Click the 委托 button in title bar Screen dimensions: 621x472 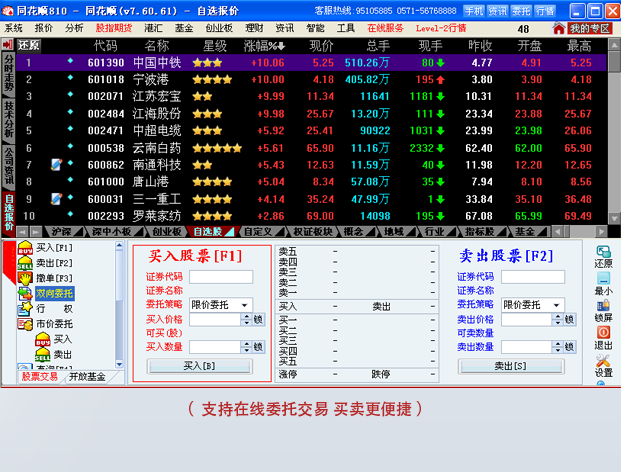(521, 11)
